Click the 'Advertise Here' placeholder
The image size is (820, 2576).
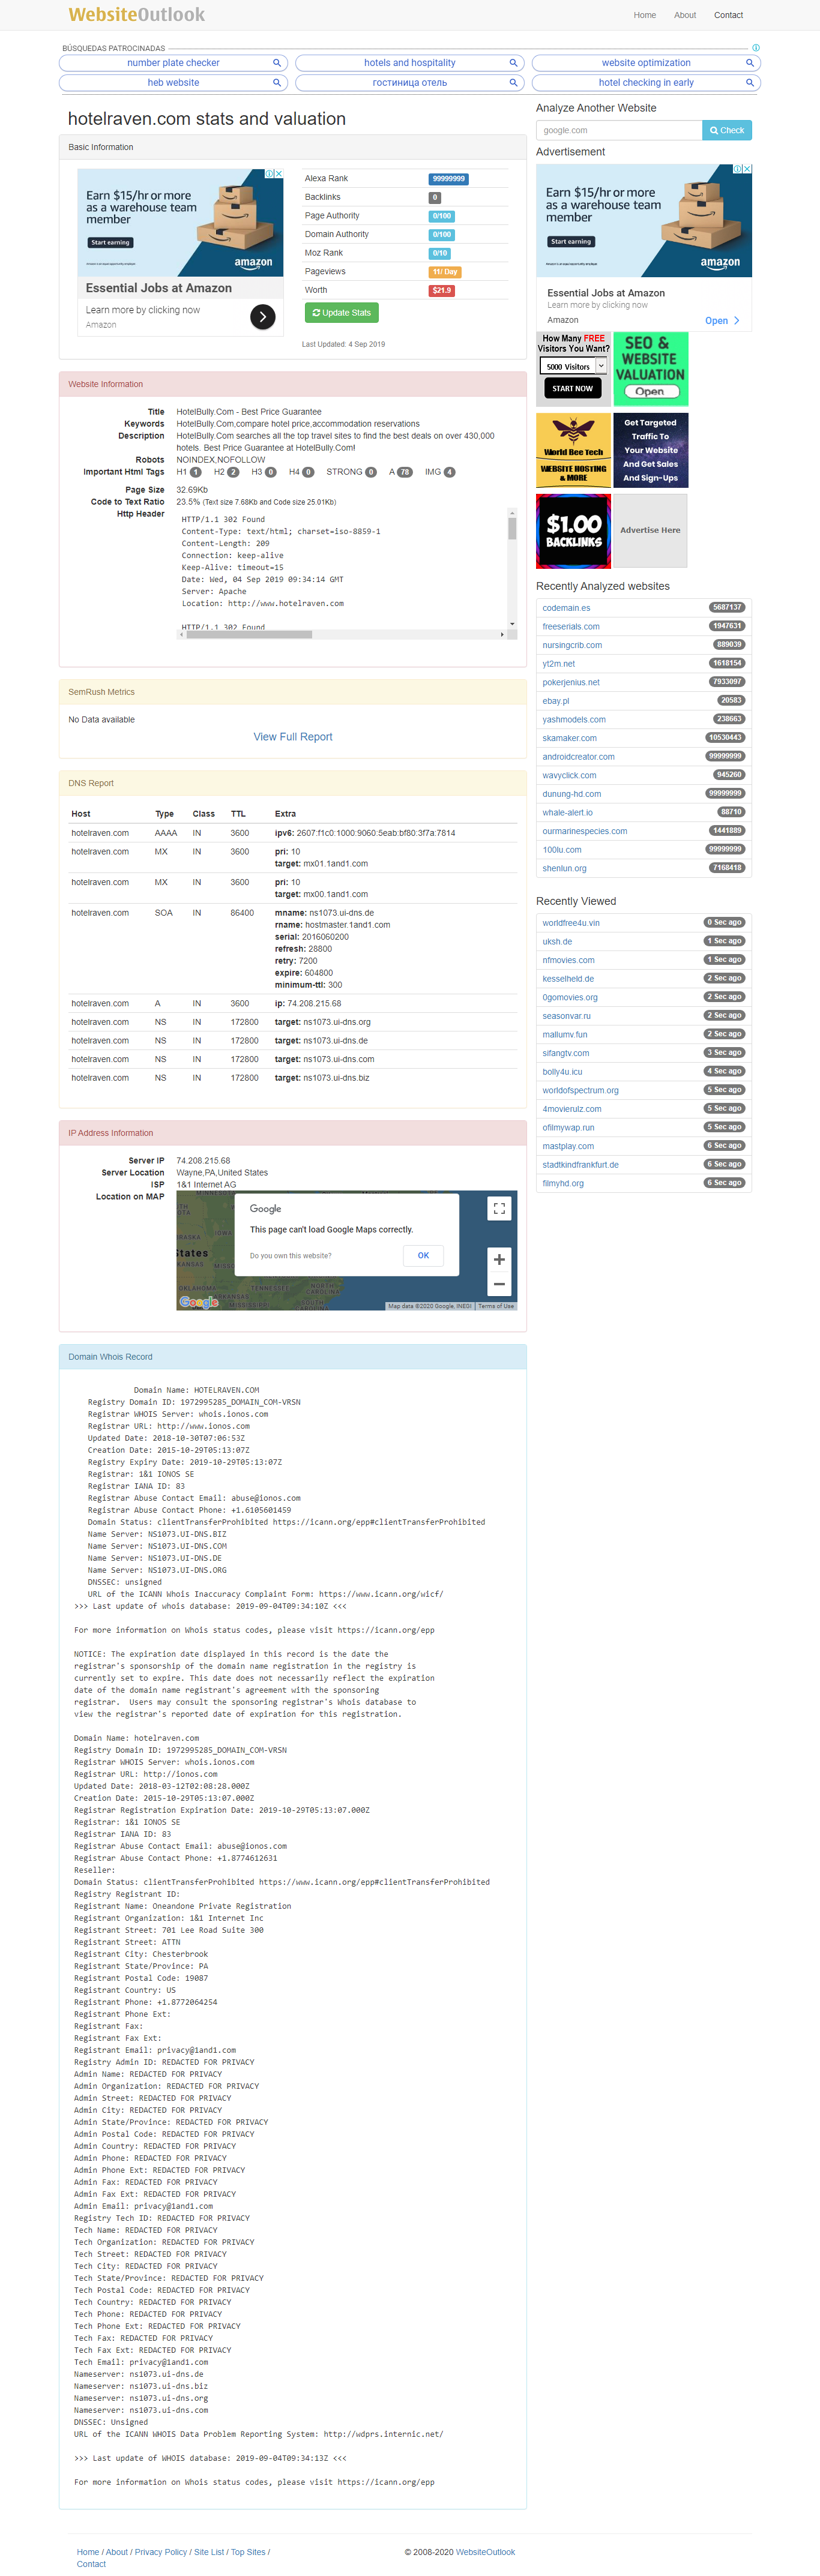pos(650,530)
